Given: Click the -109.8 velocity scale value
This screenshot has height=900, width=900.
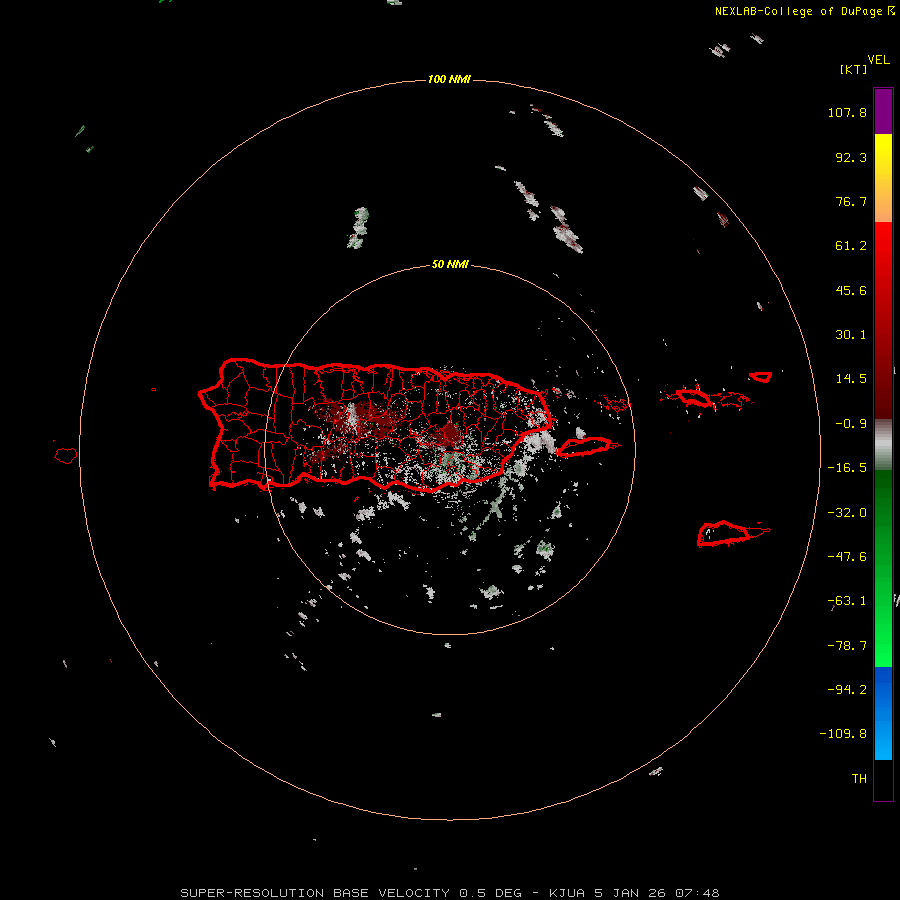Looking at the screenshot, I should click(843, 734).
